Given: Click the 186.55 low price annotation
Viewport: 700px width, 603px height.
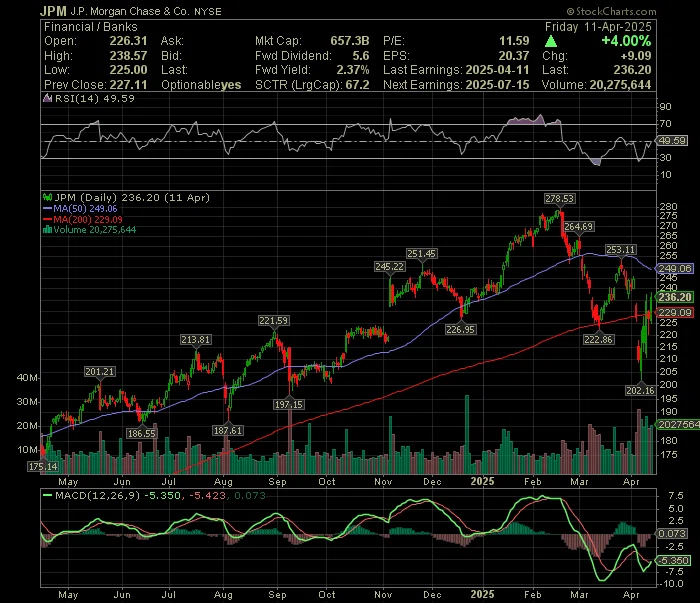Looking at the screenshot, I should pos(141,433).
